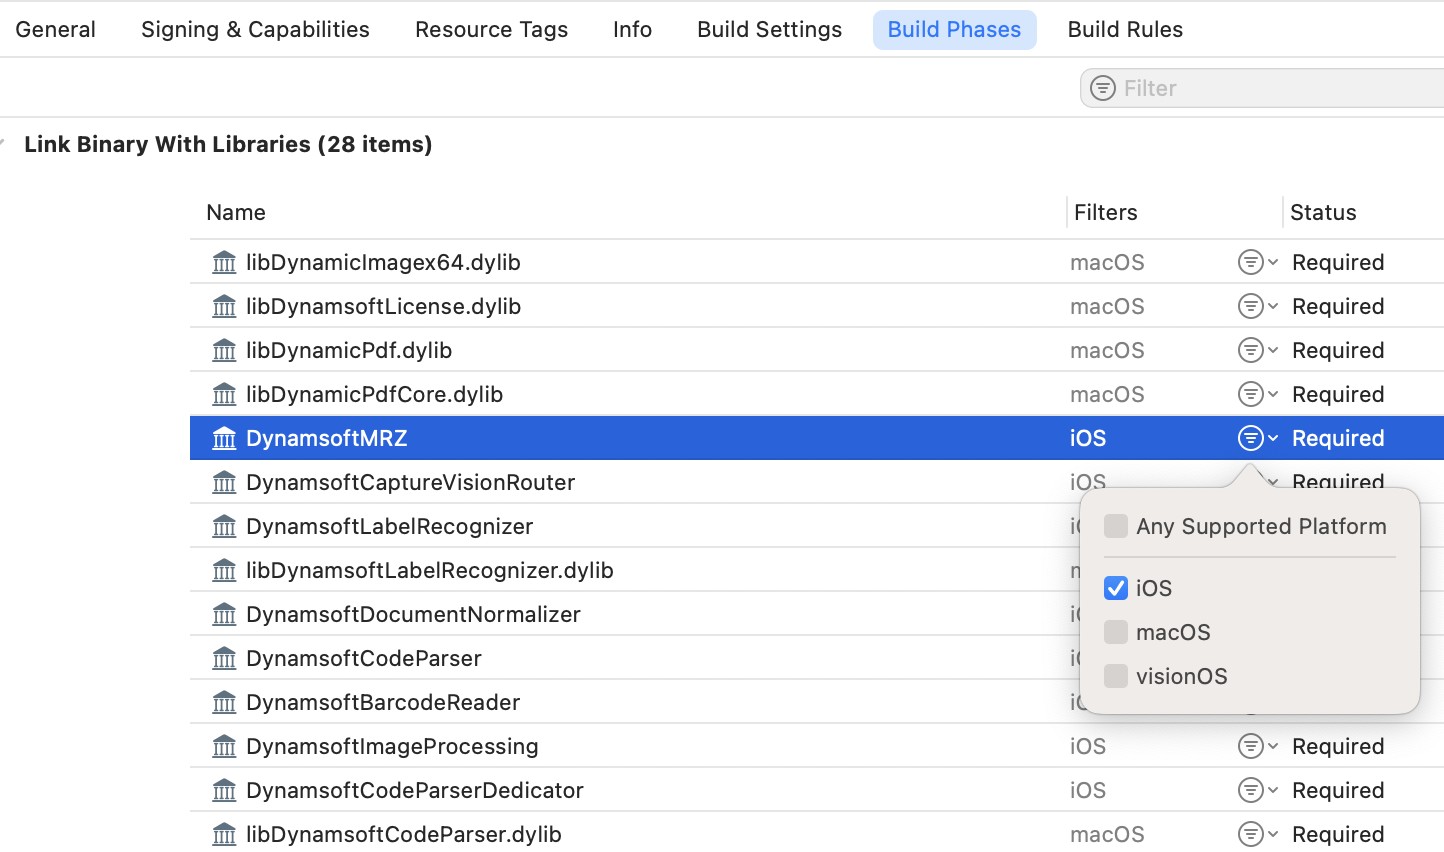Click the filter icon in the search field
This screenshot has width=1444, height=852.
tap(1103, 88)
